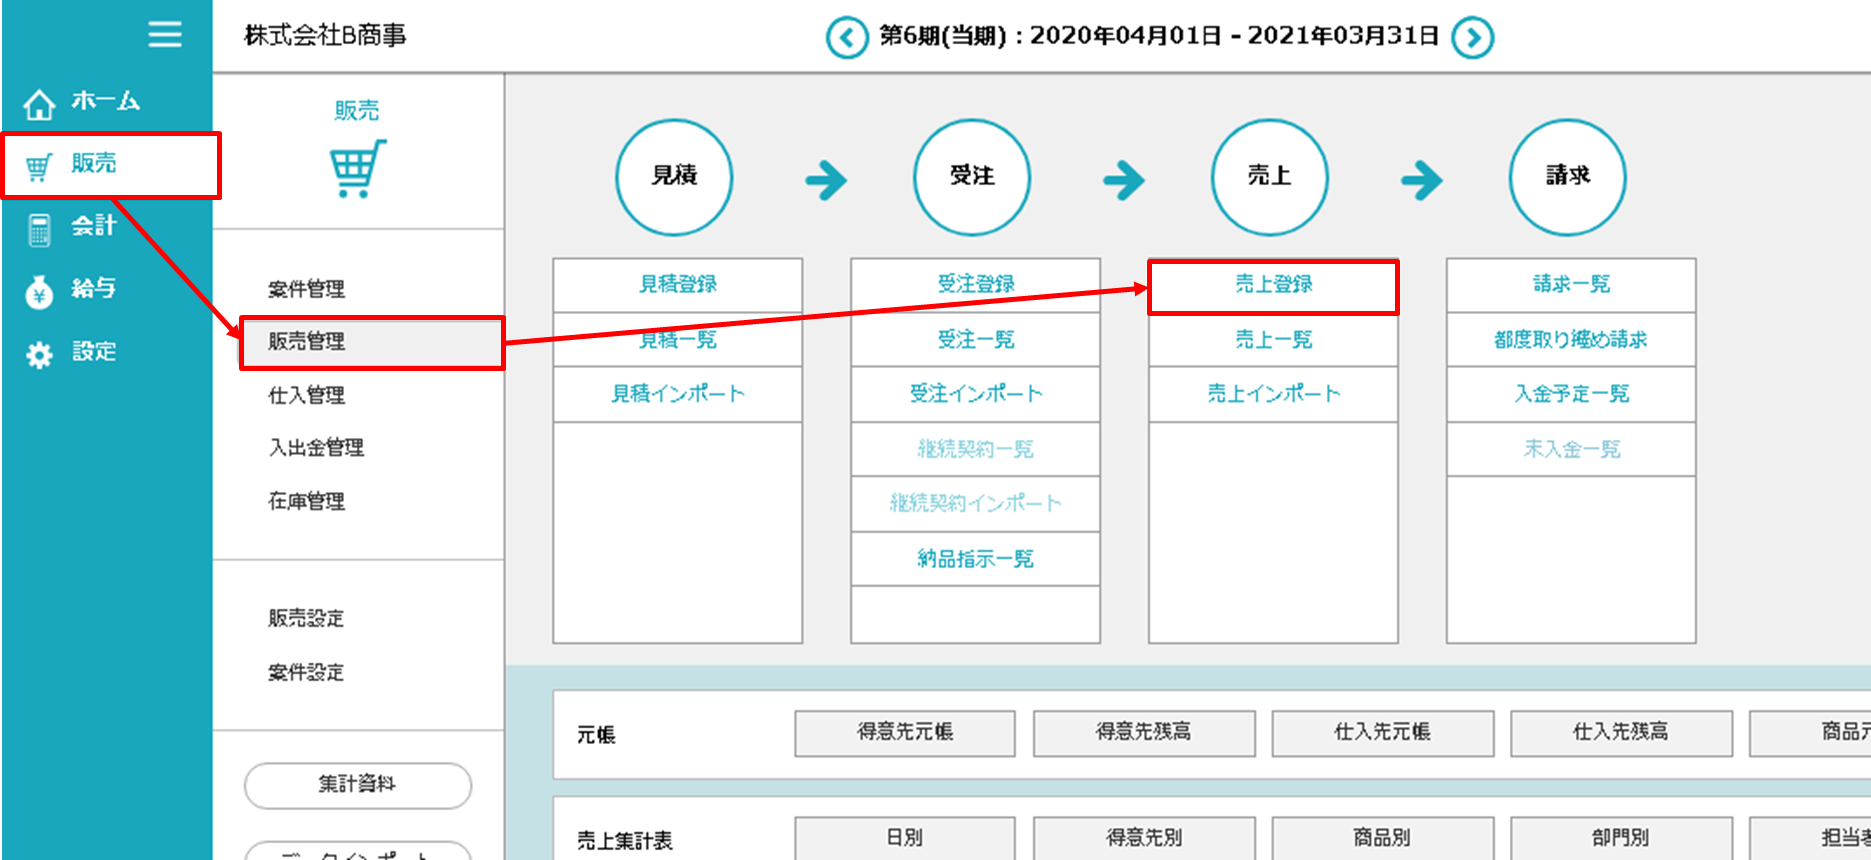
Task: Click the 商品別 sales summary button
Action: (x=1382, y=838)
